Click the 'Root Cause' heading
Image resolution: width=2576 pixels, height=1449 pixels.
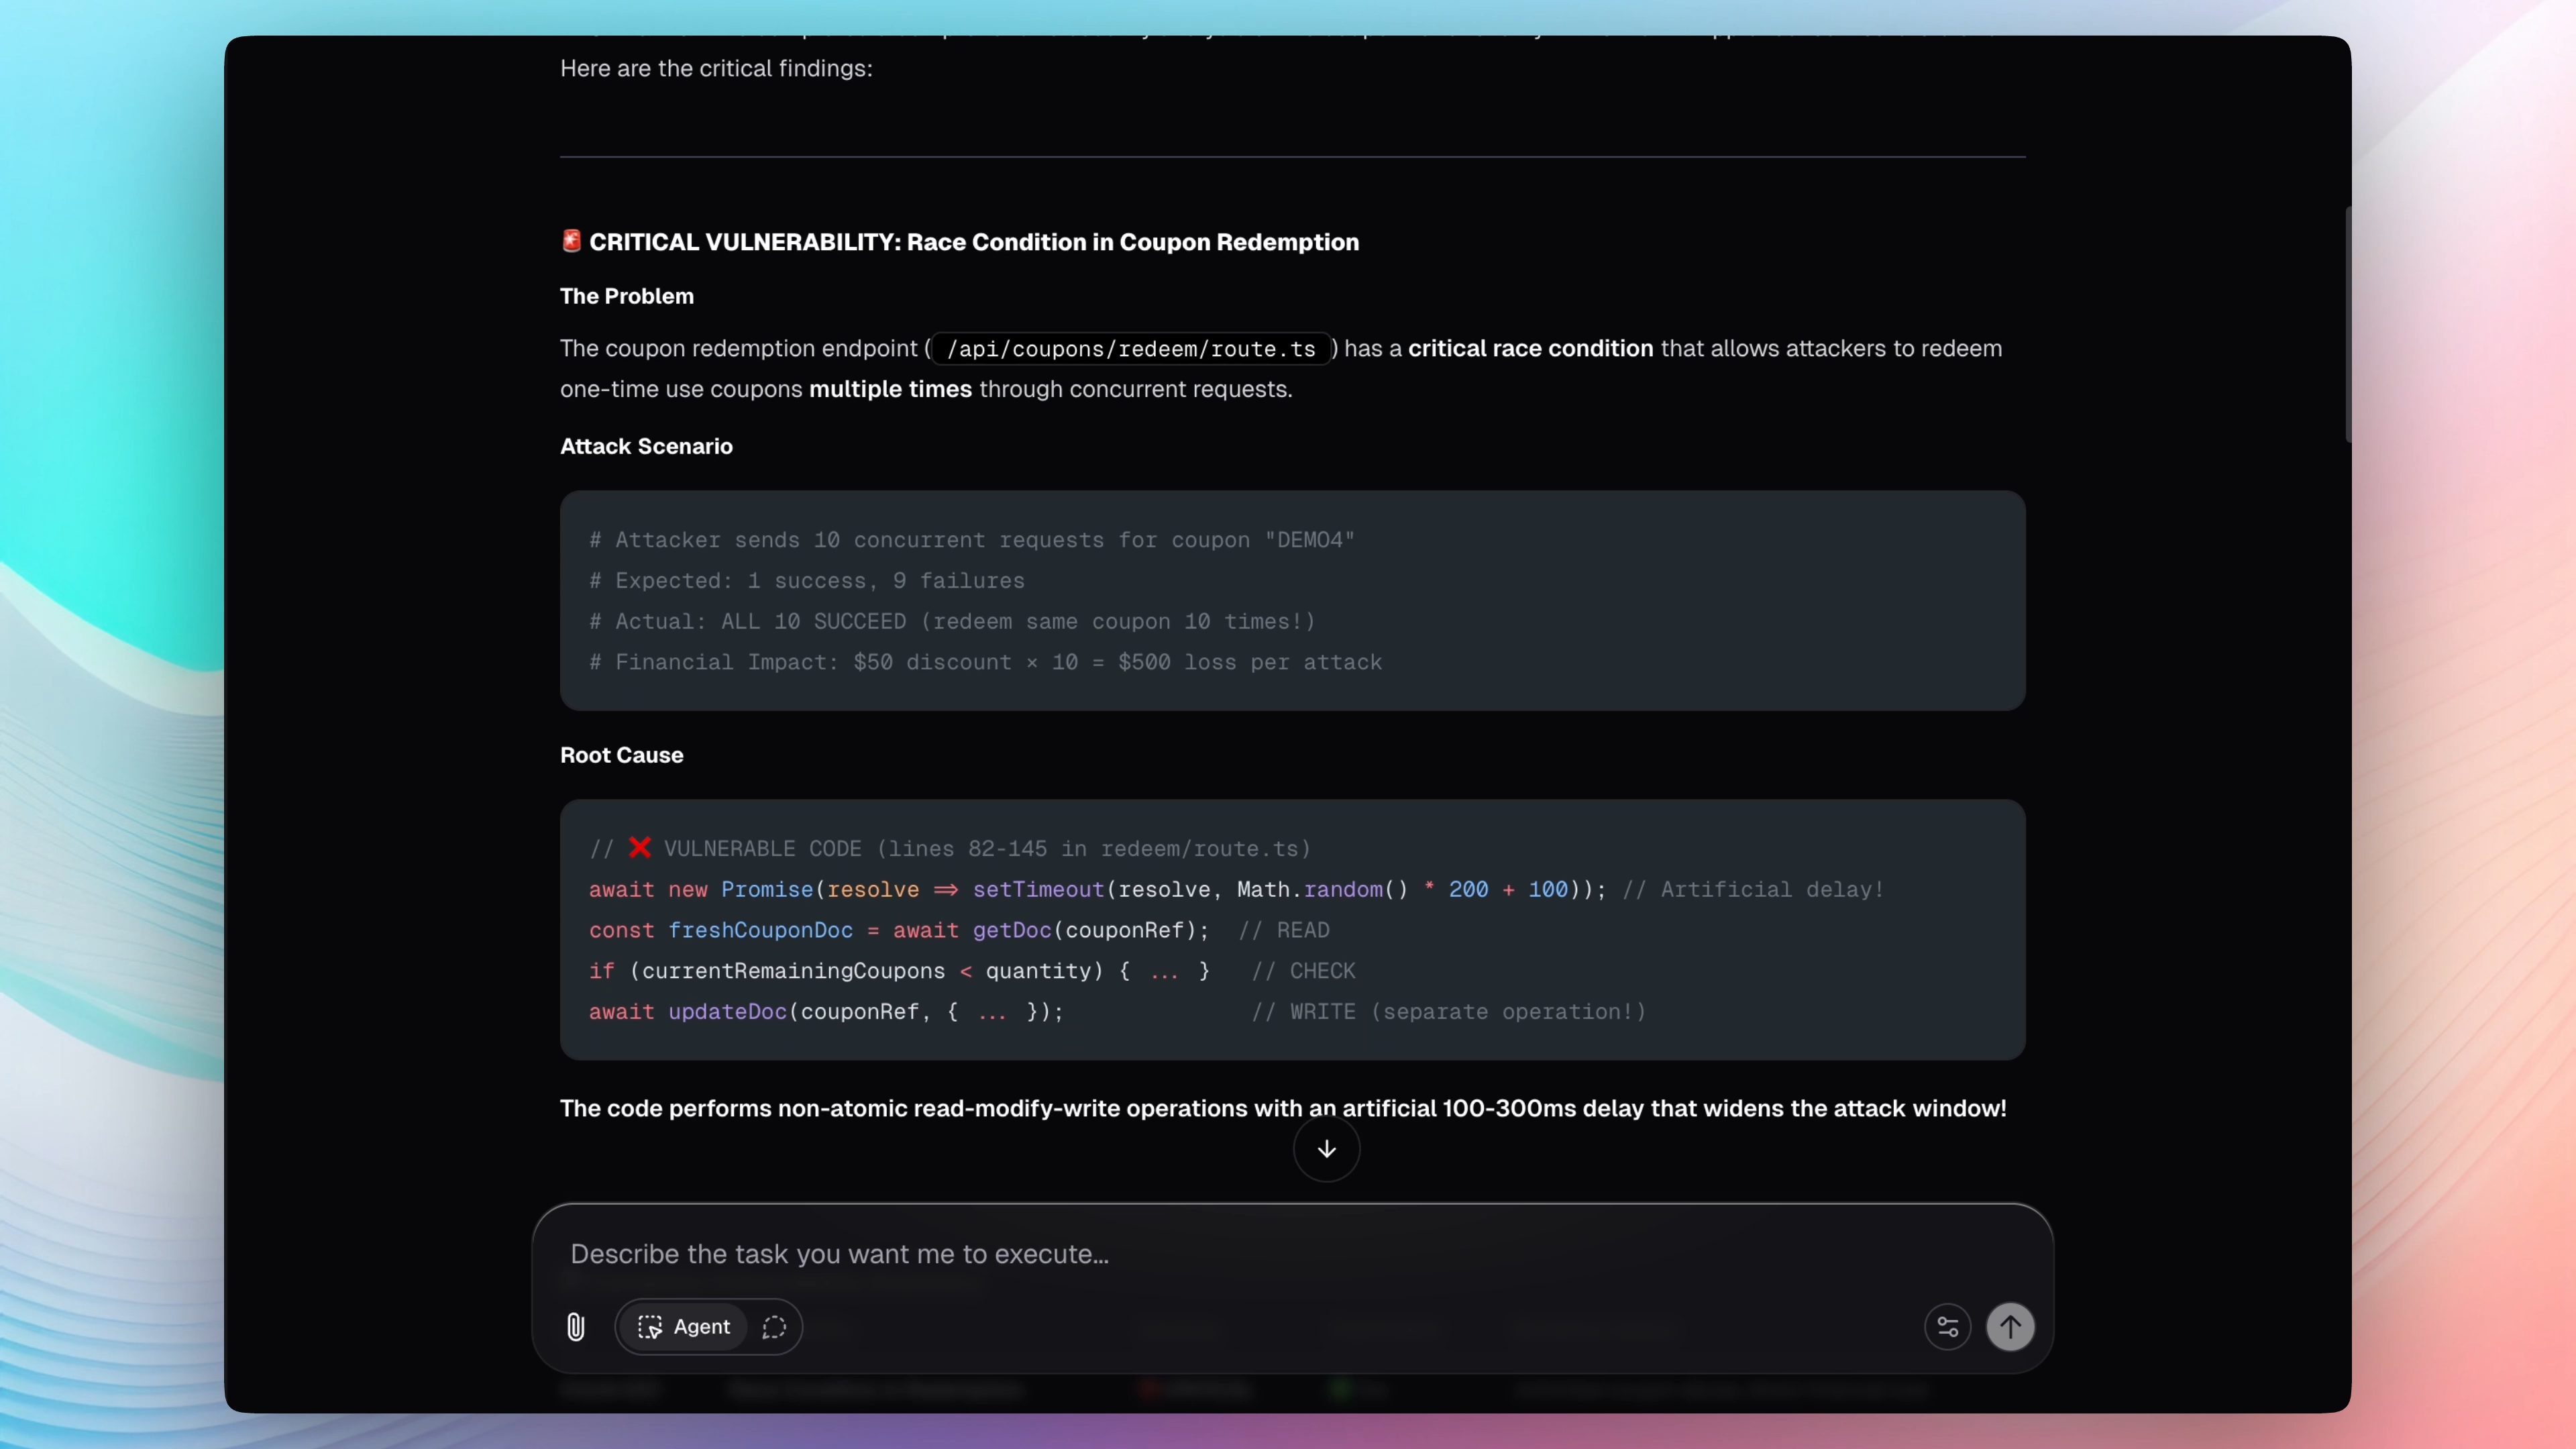coord(621,755)
